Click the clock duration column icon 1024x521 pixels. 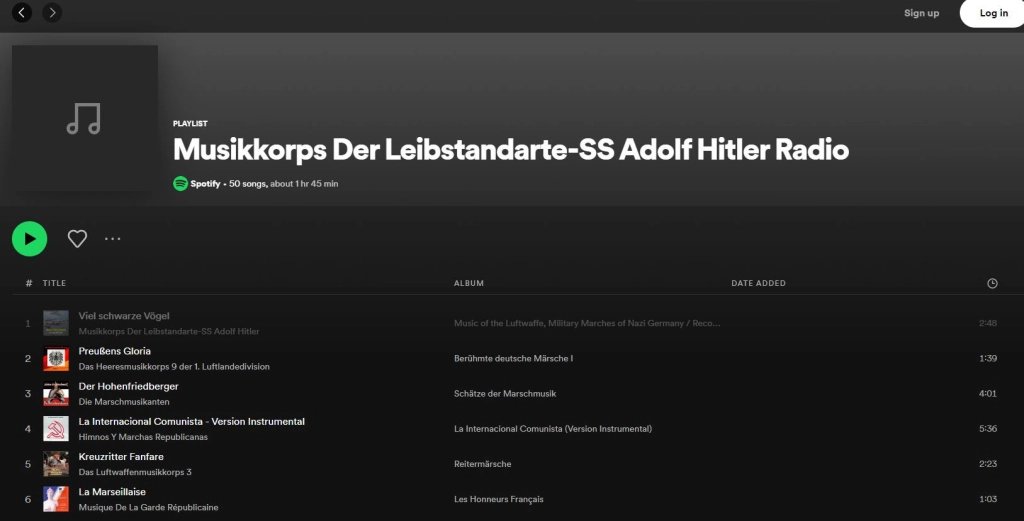click(x=992, y=283)
